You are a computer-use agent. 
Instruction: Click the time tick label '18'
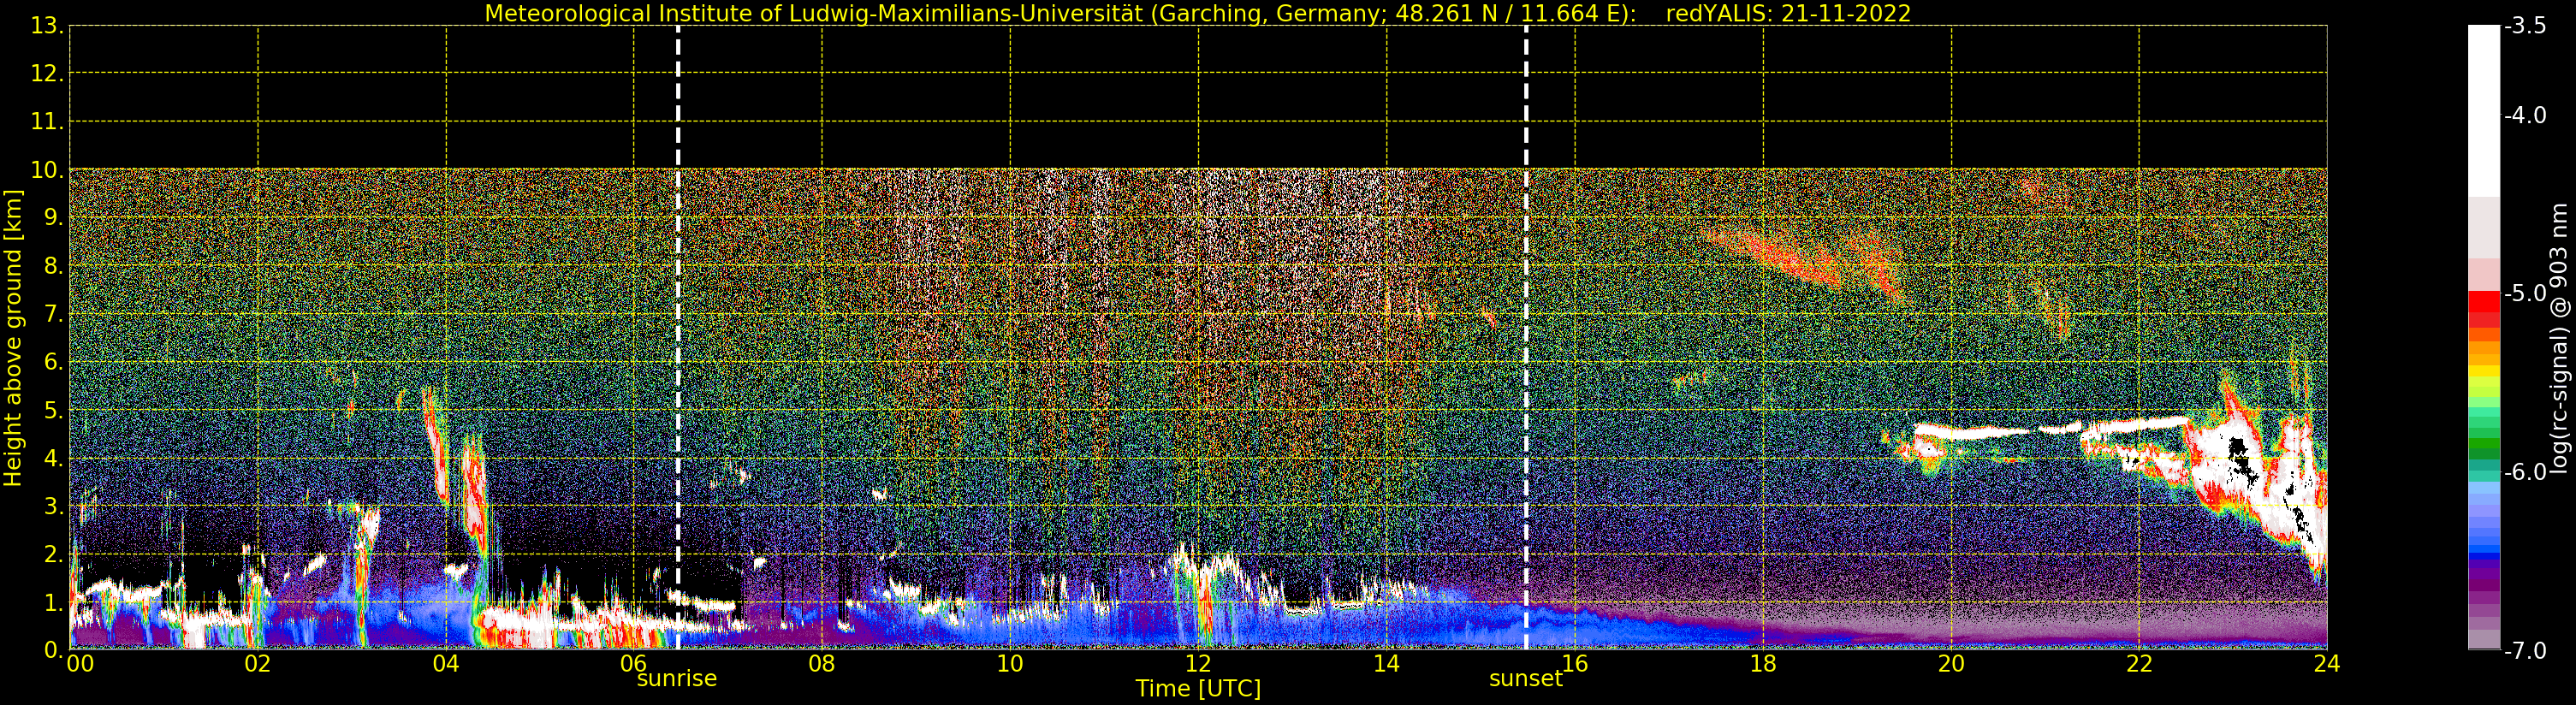click(1763, 662)
